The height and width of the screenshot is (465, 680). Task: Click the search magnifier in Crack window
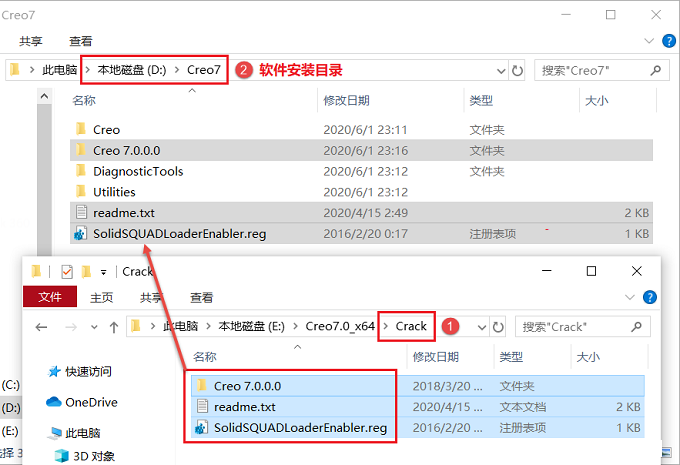[636, 327]
